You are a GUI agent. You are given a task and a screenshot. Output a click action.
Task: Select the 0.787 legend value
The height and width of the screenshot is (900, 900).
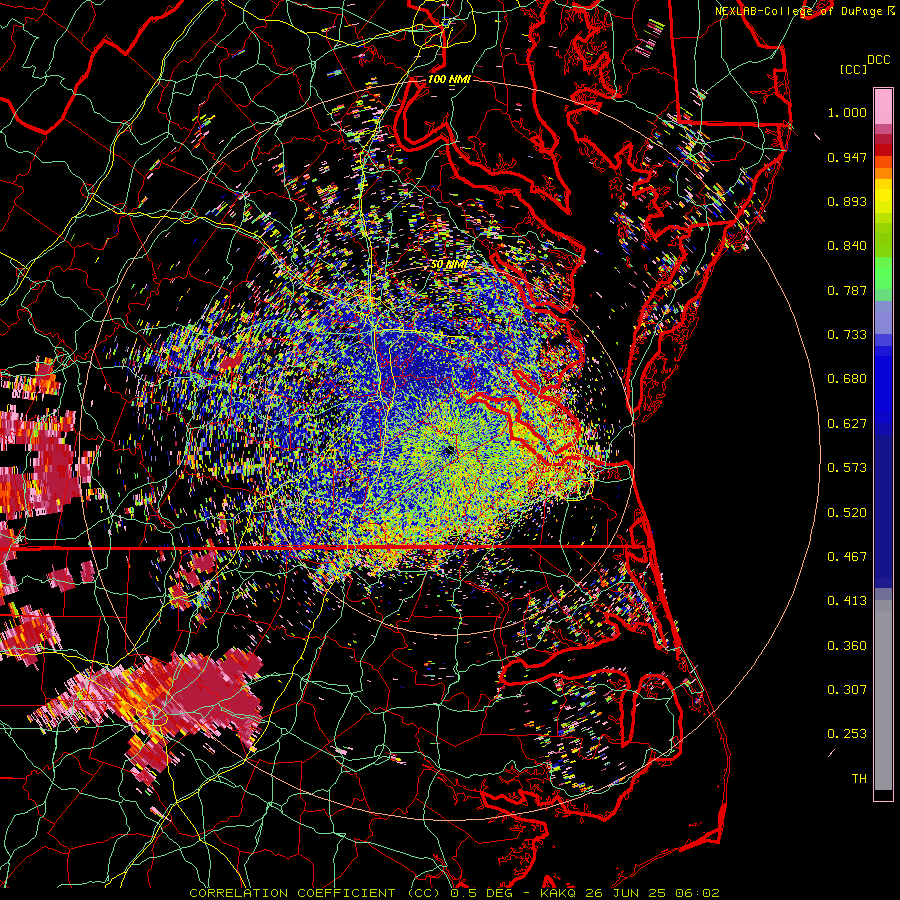[x=847, y=290]
